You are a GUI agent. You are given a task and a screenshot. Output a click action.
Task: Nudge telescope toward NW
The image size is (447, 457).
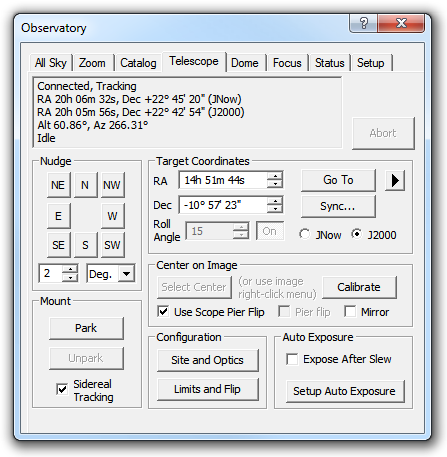point(112,185)
